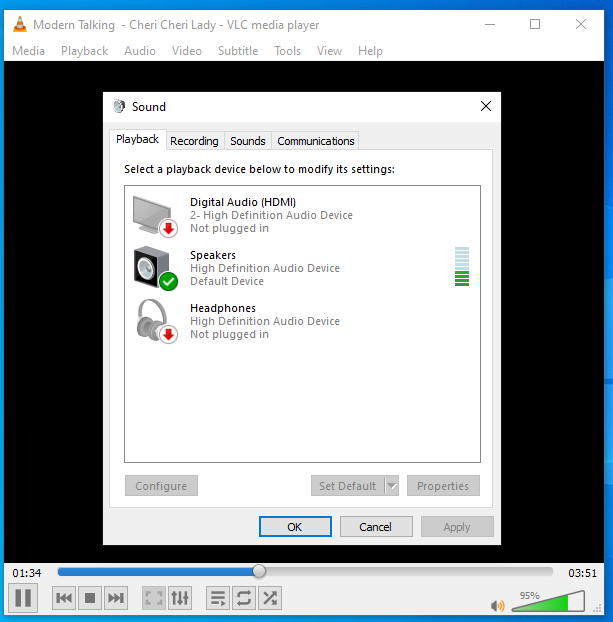This screenshot has width=613, height=622.
Task: Select the Speakers default device
Action: pyautogui.click(x=302, y=268)
